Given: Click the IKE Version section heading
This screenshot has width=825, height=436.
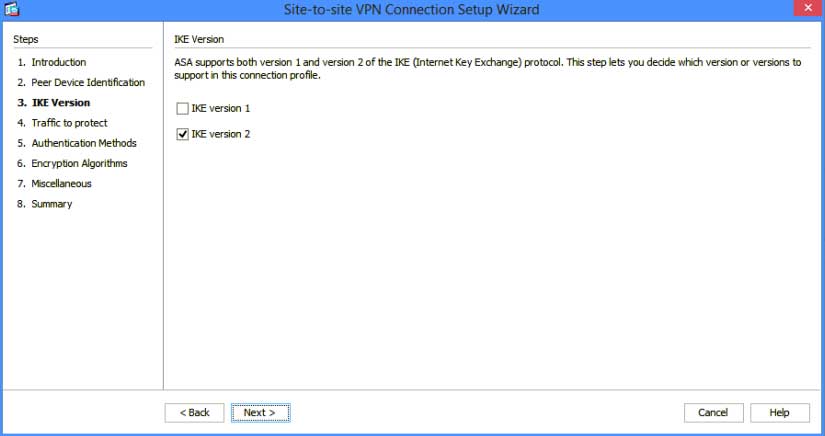Looking at the screenshot, I should coord(199,39).
